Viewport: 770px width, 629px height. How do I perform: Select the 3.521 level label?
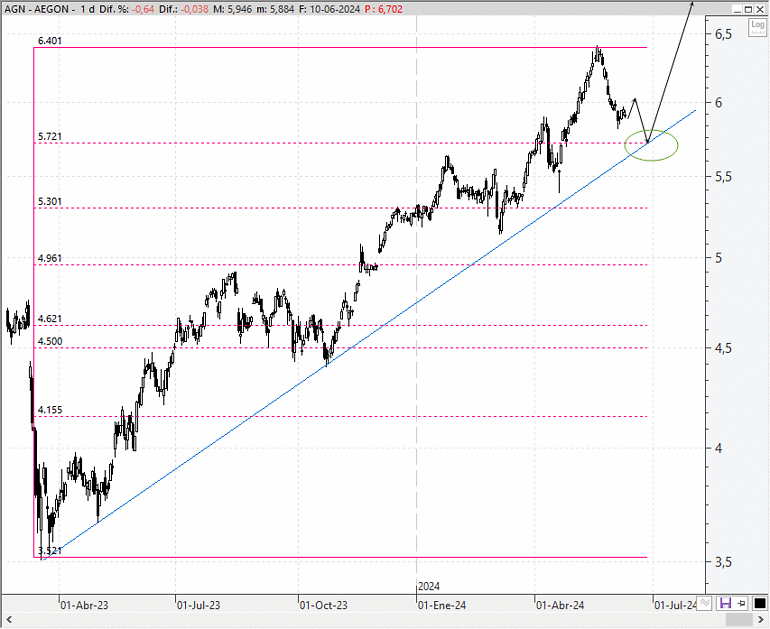point(50,550)
